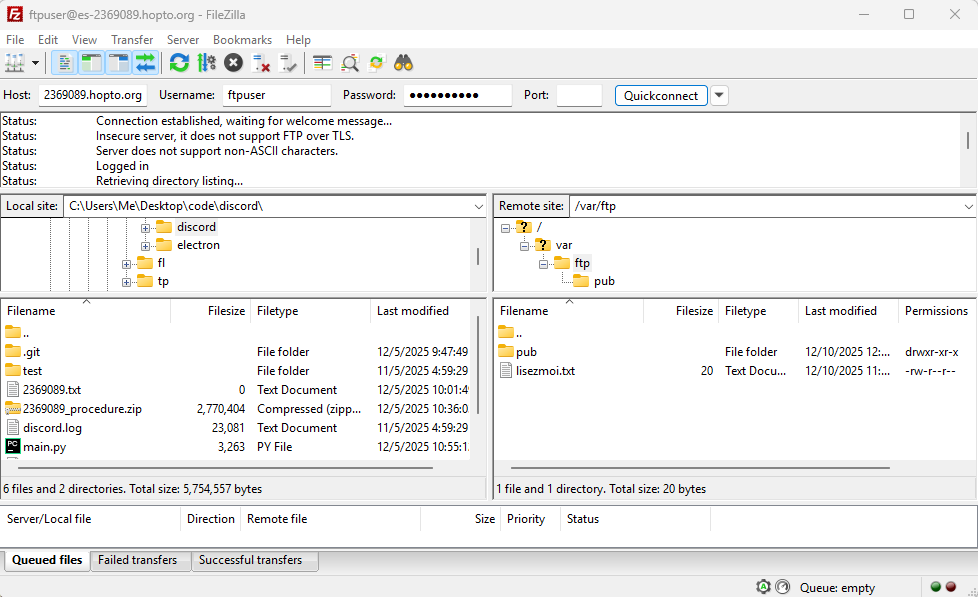
Task: Cancel the current operation
Action: (233, 63)
